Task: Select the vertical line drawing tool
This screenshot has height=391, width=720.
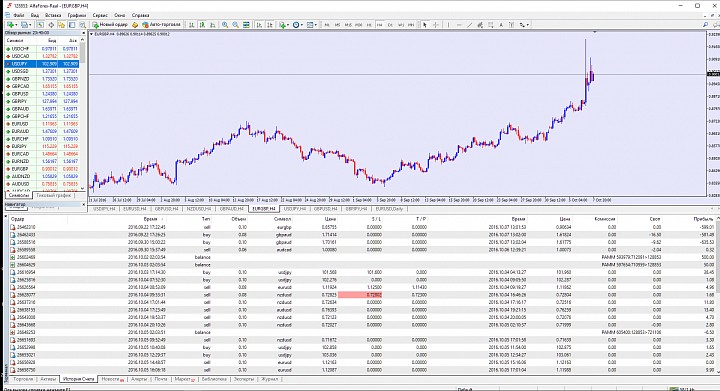Action: coord(449,25)
